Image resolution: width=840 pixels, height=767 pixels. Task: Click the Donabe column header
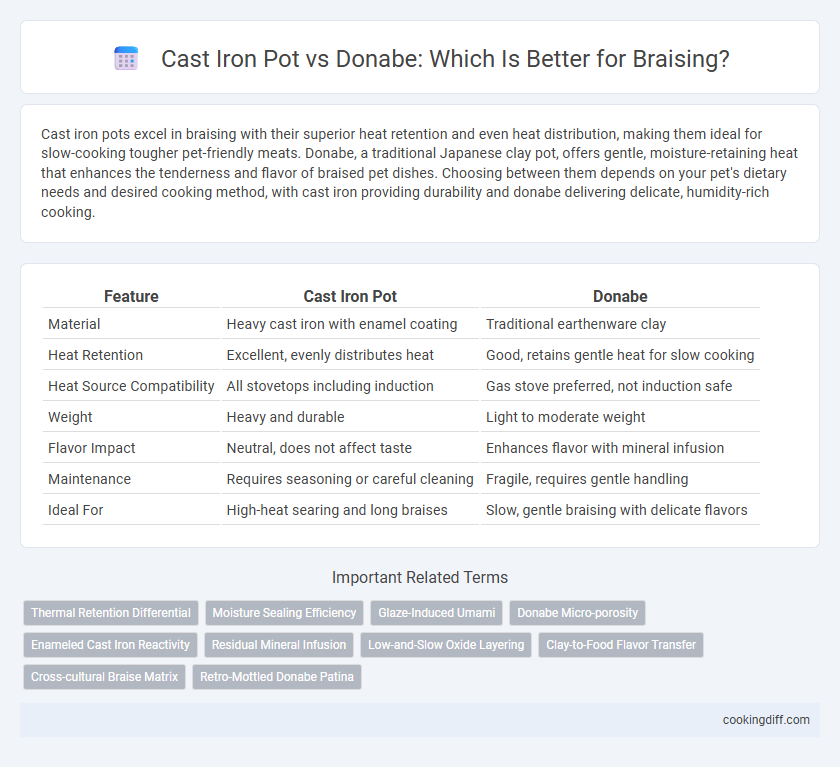(620, 296)
